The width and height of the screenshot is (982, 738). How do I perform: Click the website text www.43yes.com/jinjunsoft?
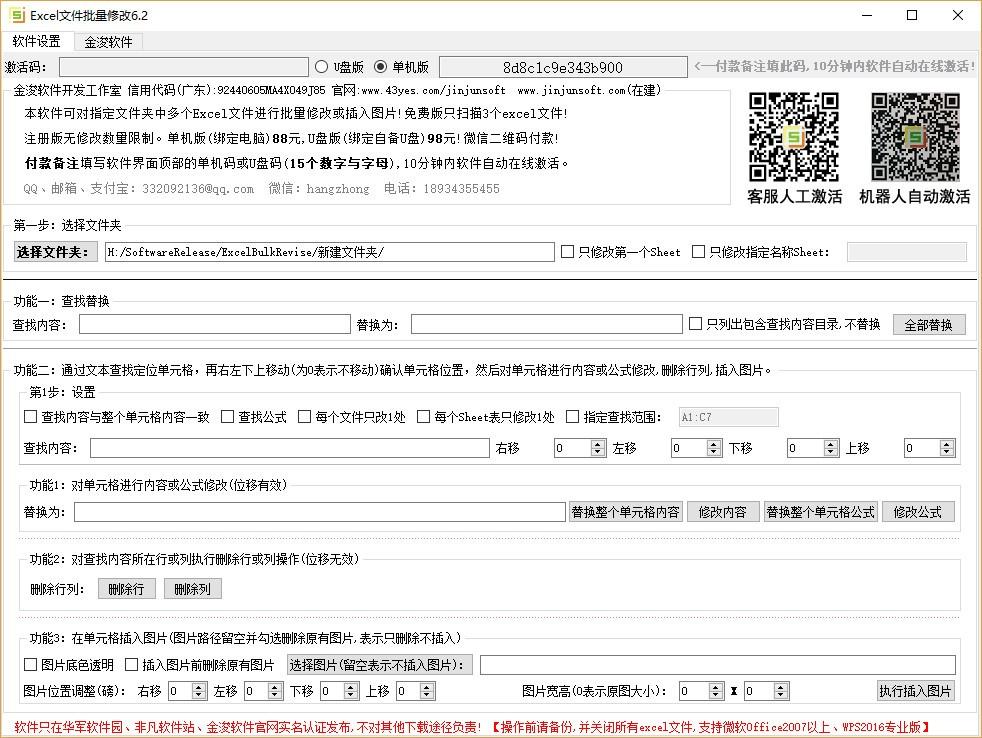click(433, 90)
